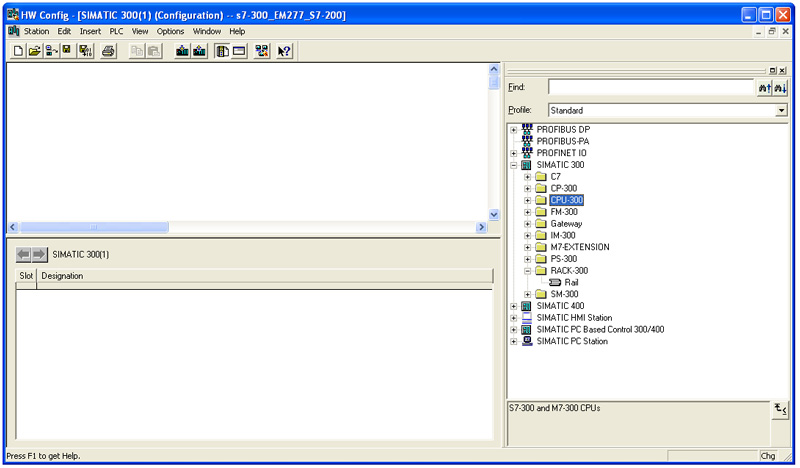This screenshot has height=468, width=800.
Task: Click the back arrow above the slot table
Action: (23, 254)
